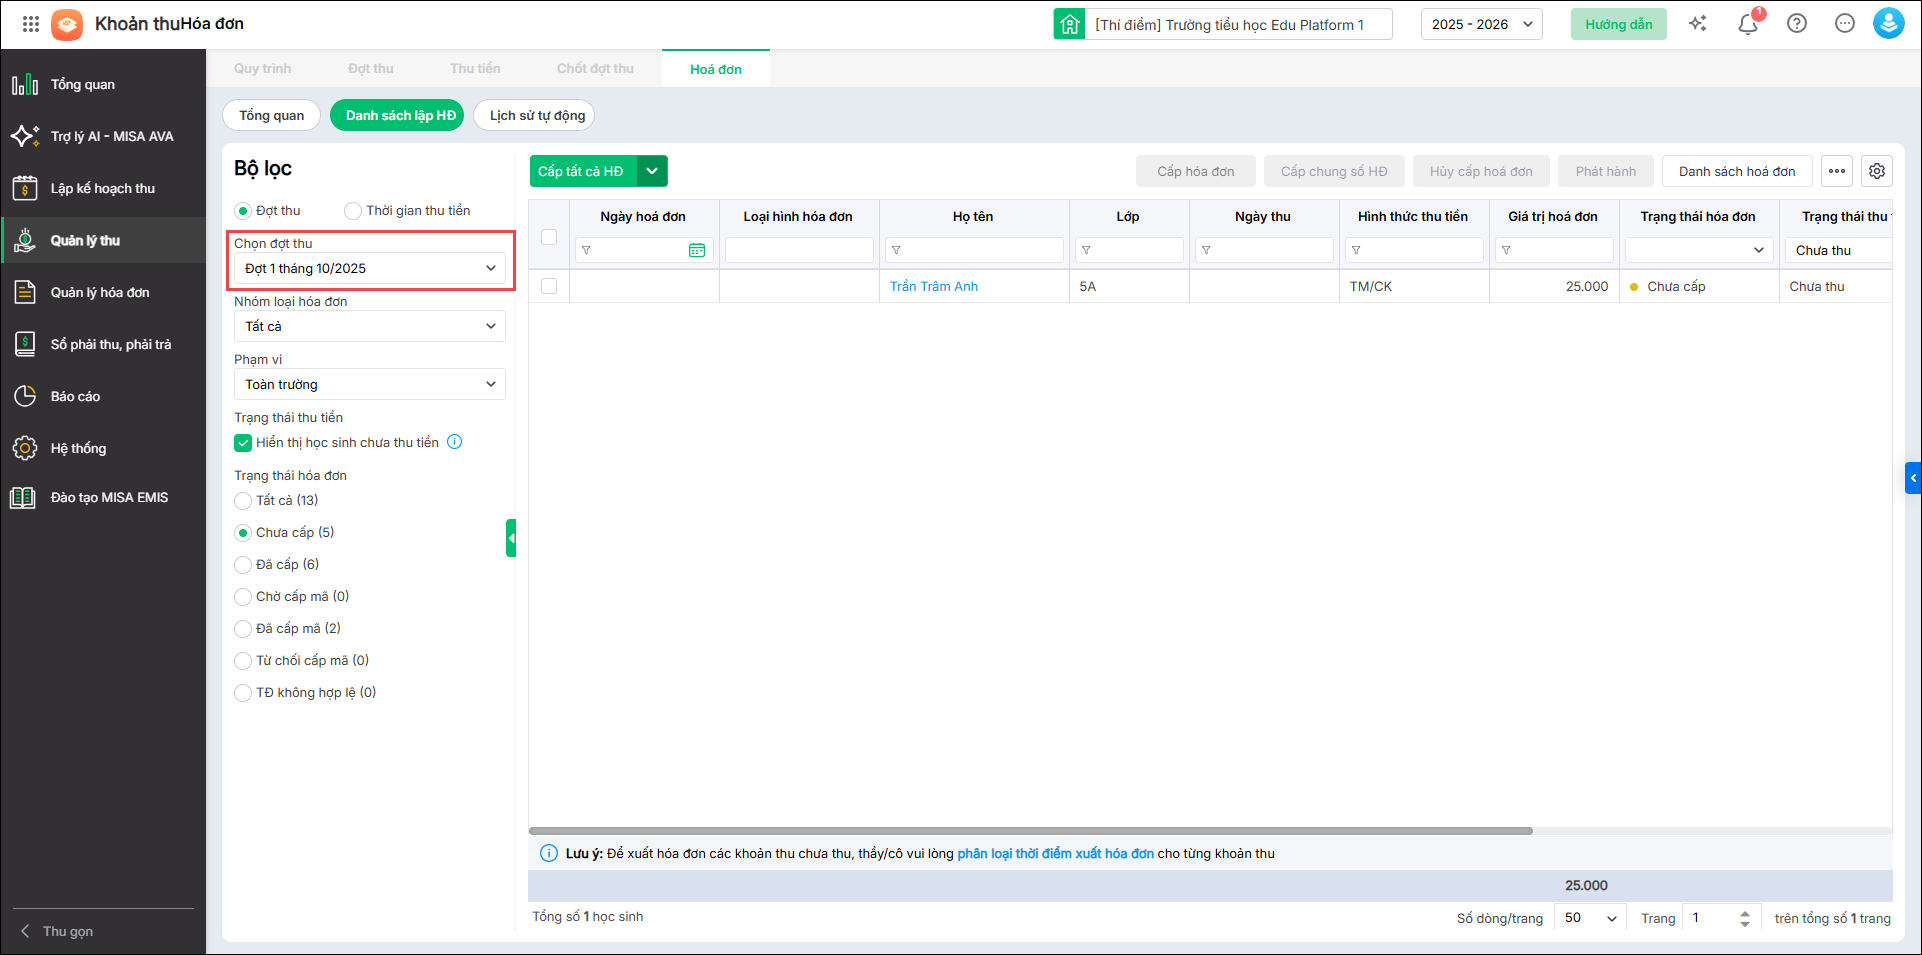Click the table settings gear icon
The height and width of the screenshot is (955, 1922).
point(1877,171)
